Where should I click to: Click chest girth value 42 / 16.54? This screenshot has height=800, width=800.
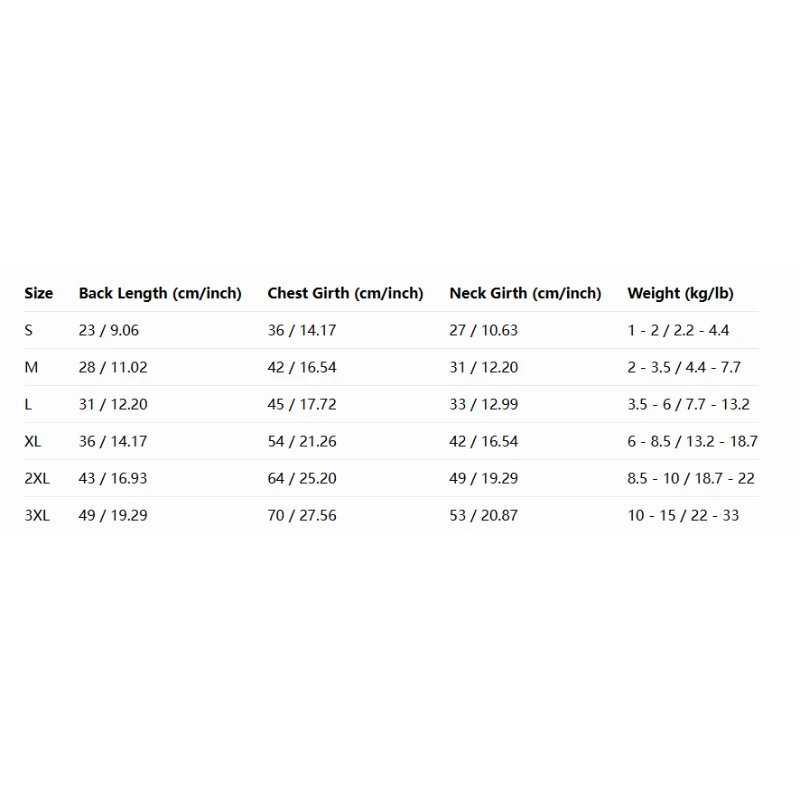302,367
